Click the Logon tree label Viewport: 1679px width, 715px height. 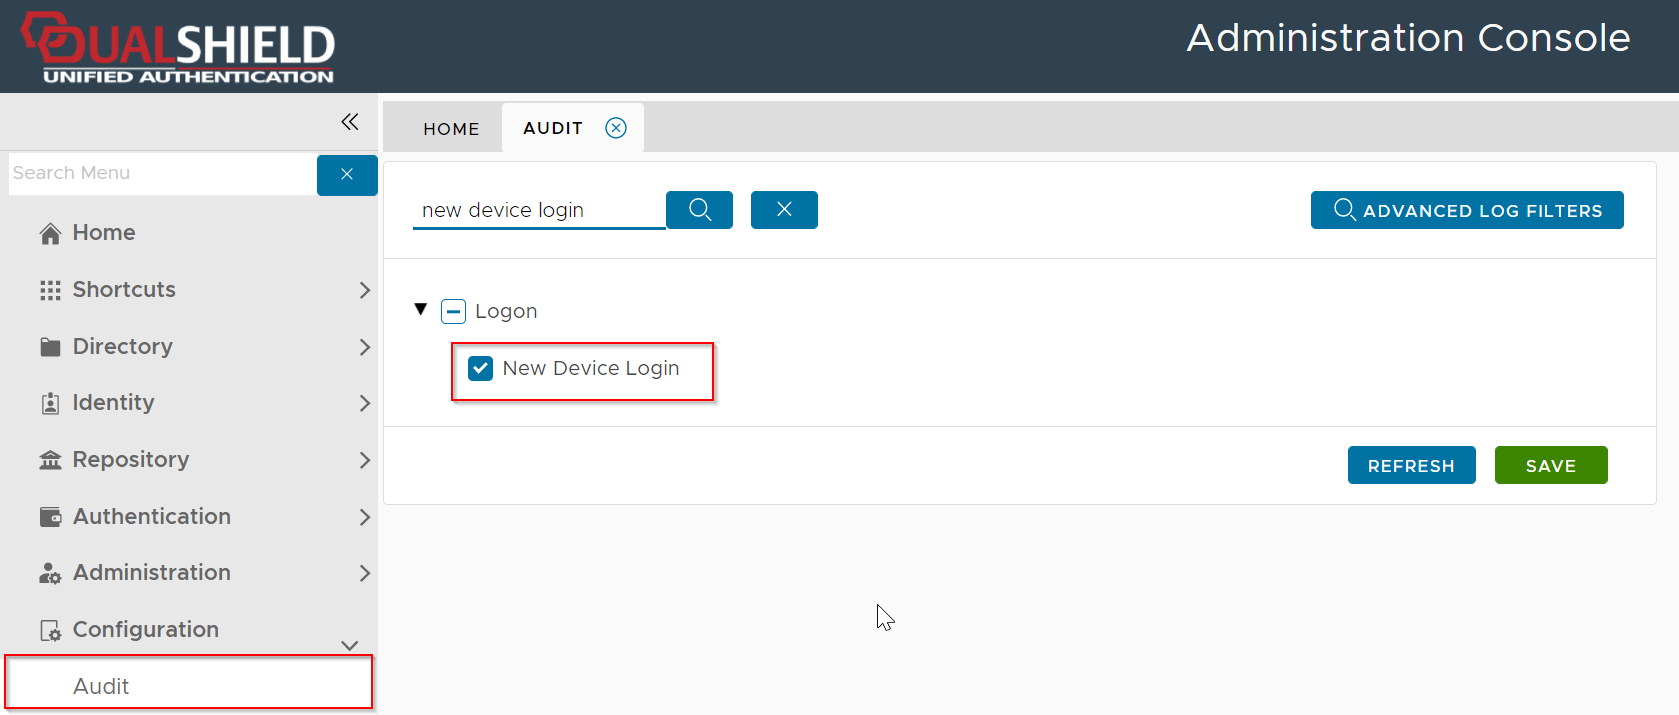click(506, 312)
